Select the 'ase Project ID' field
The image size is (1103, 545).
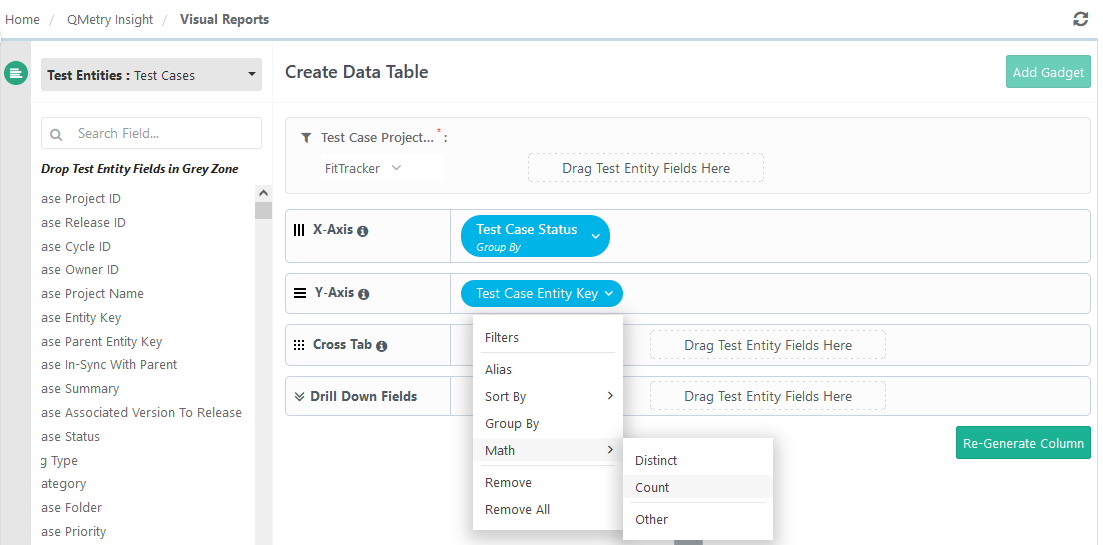[81, 199]
